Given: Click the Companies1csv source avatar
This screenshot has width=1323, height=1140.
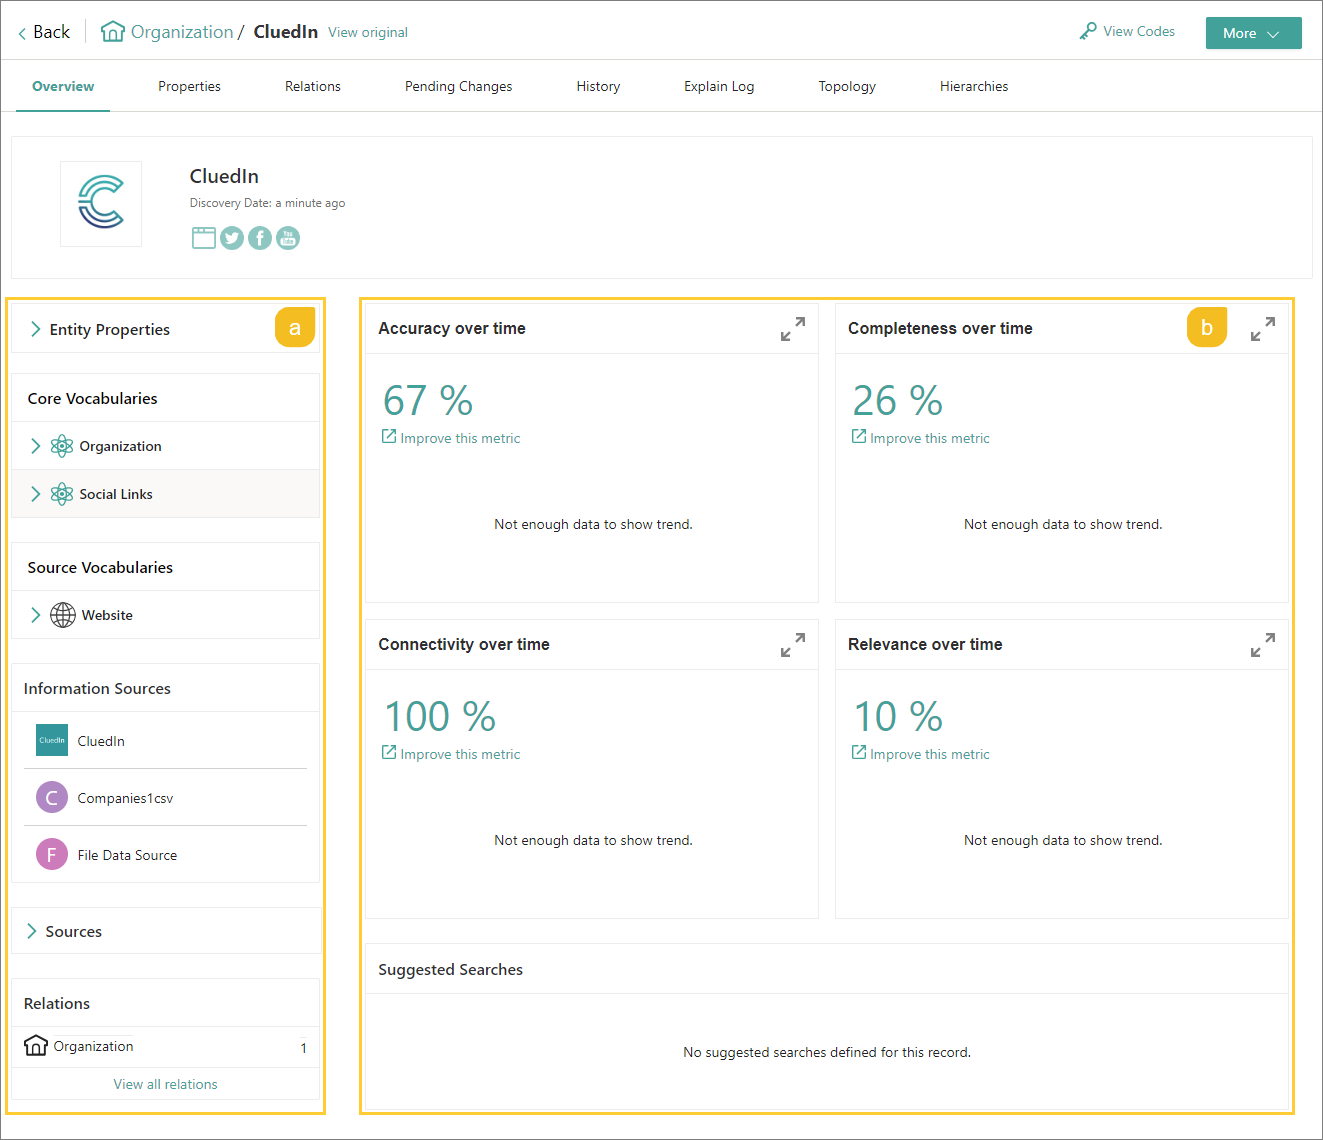Looking at the screenshot, I should click(x=52, y=797).
